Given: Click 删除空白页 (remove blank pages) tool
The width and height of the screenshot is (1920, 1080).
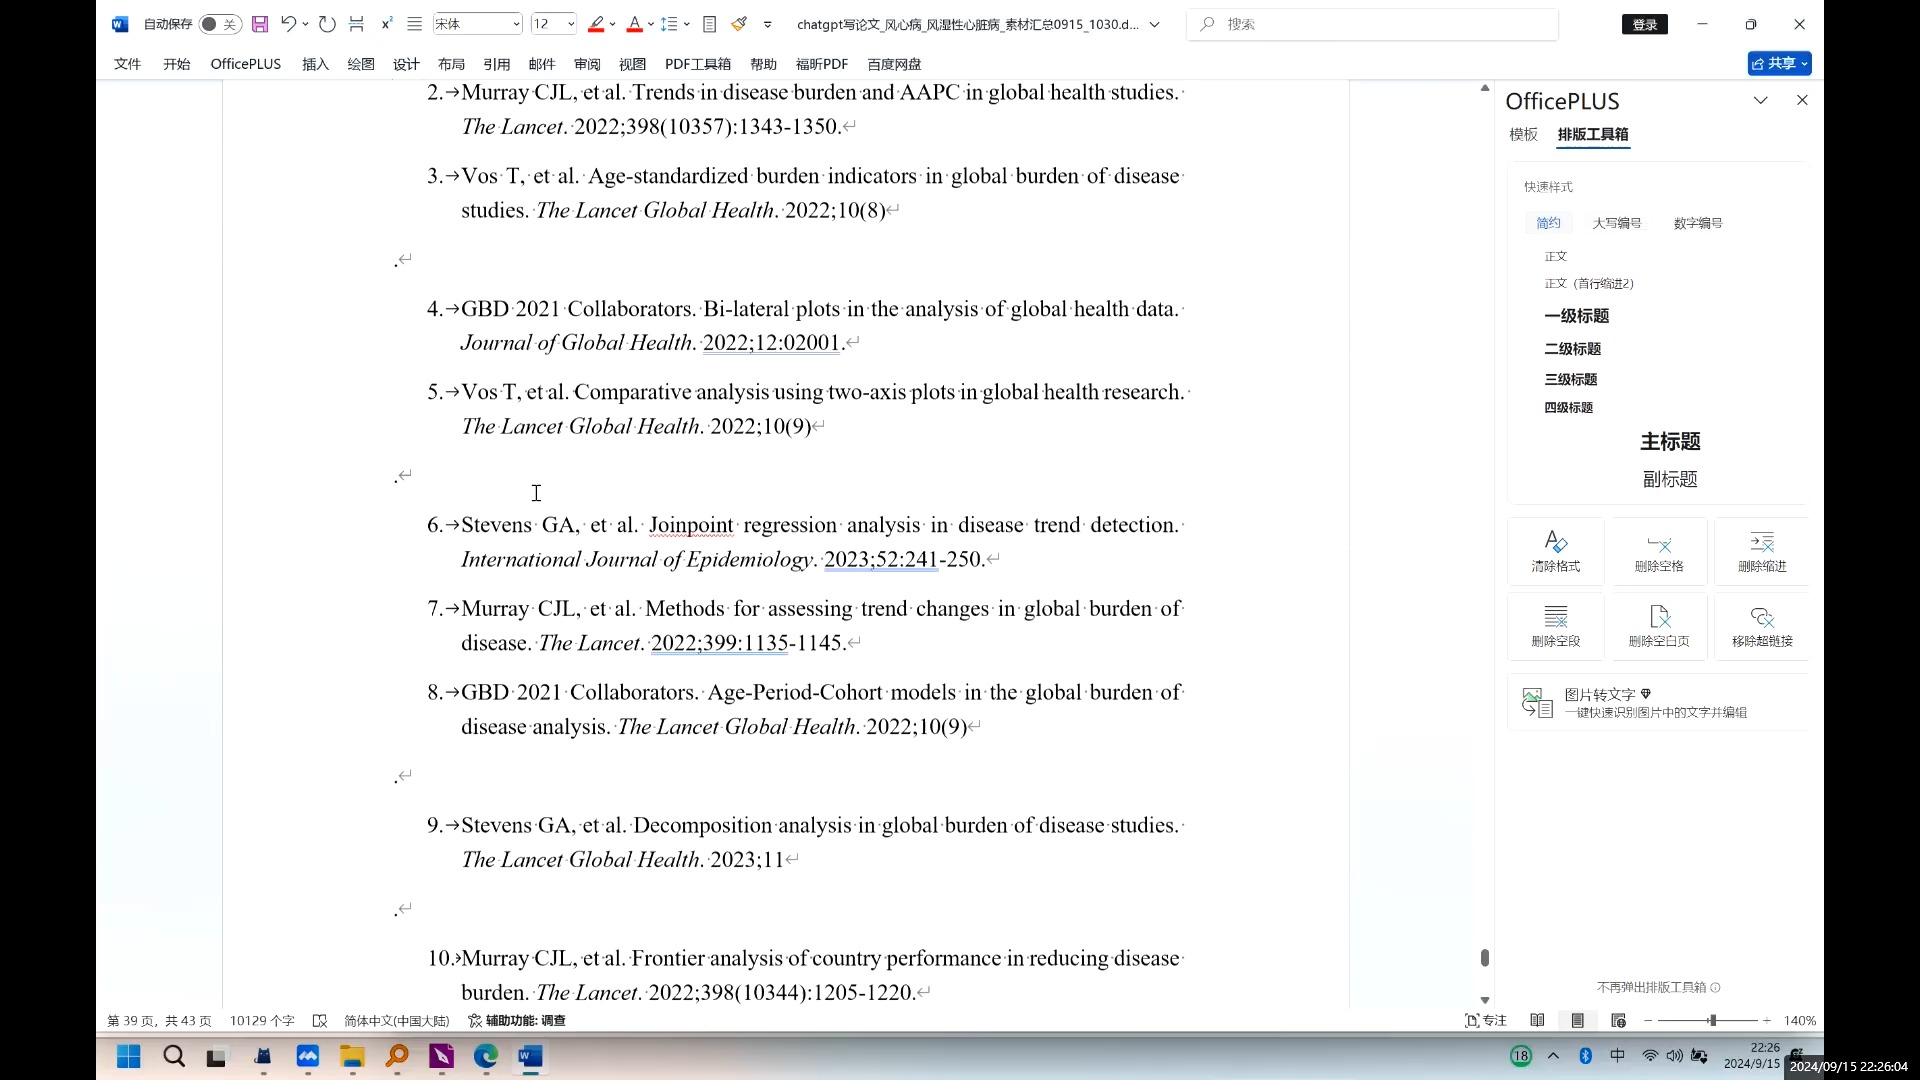Looking at the screenshot, I should click(x=1659, y=626).
